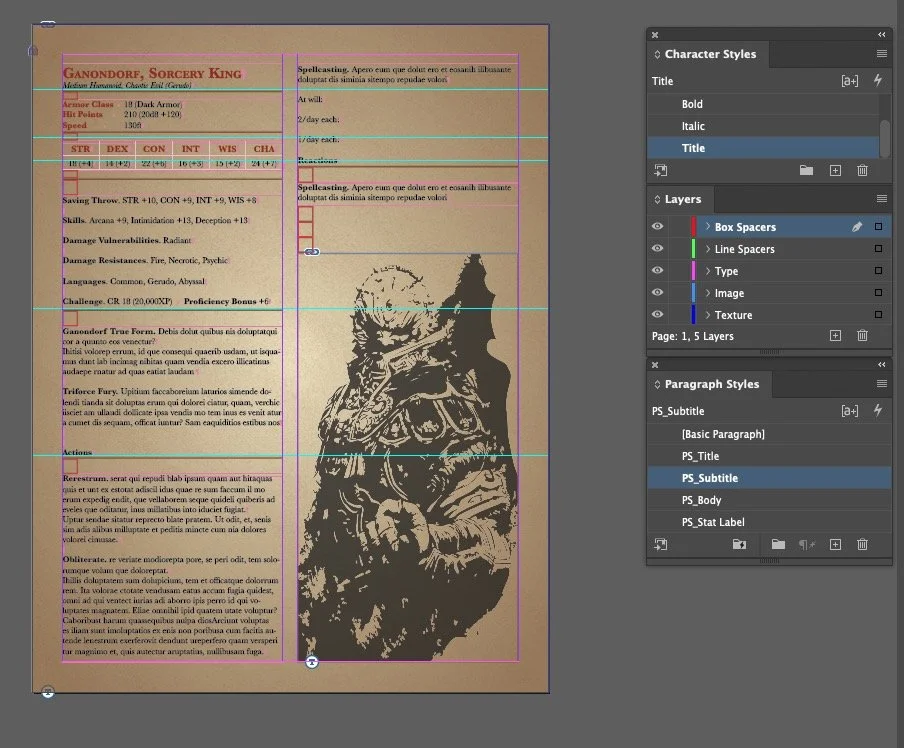904x748 pixels.
Task: Click the lock icon near the page's top-left
Action: pos(33,51)
